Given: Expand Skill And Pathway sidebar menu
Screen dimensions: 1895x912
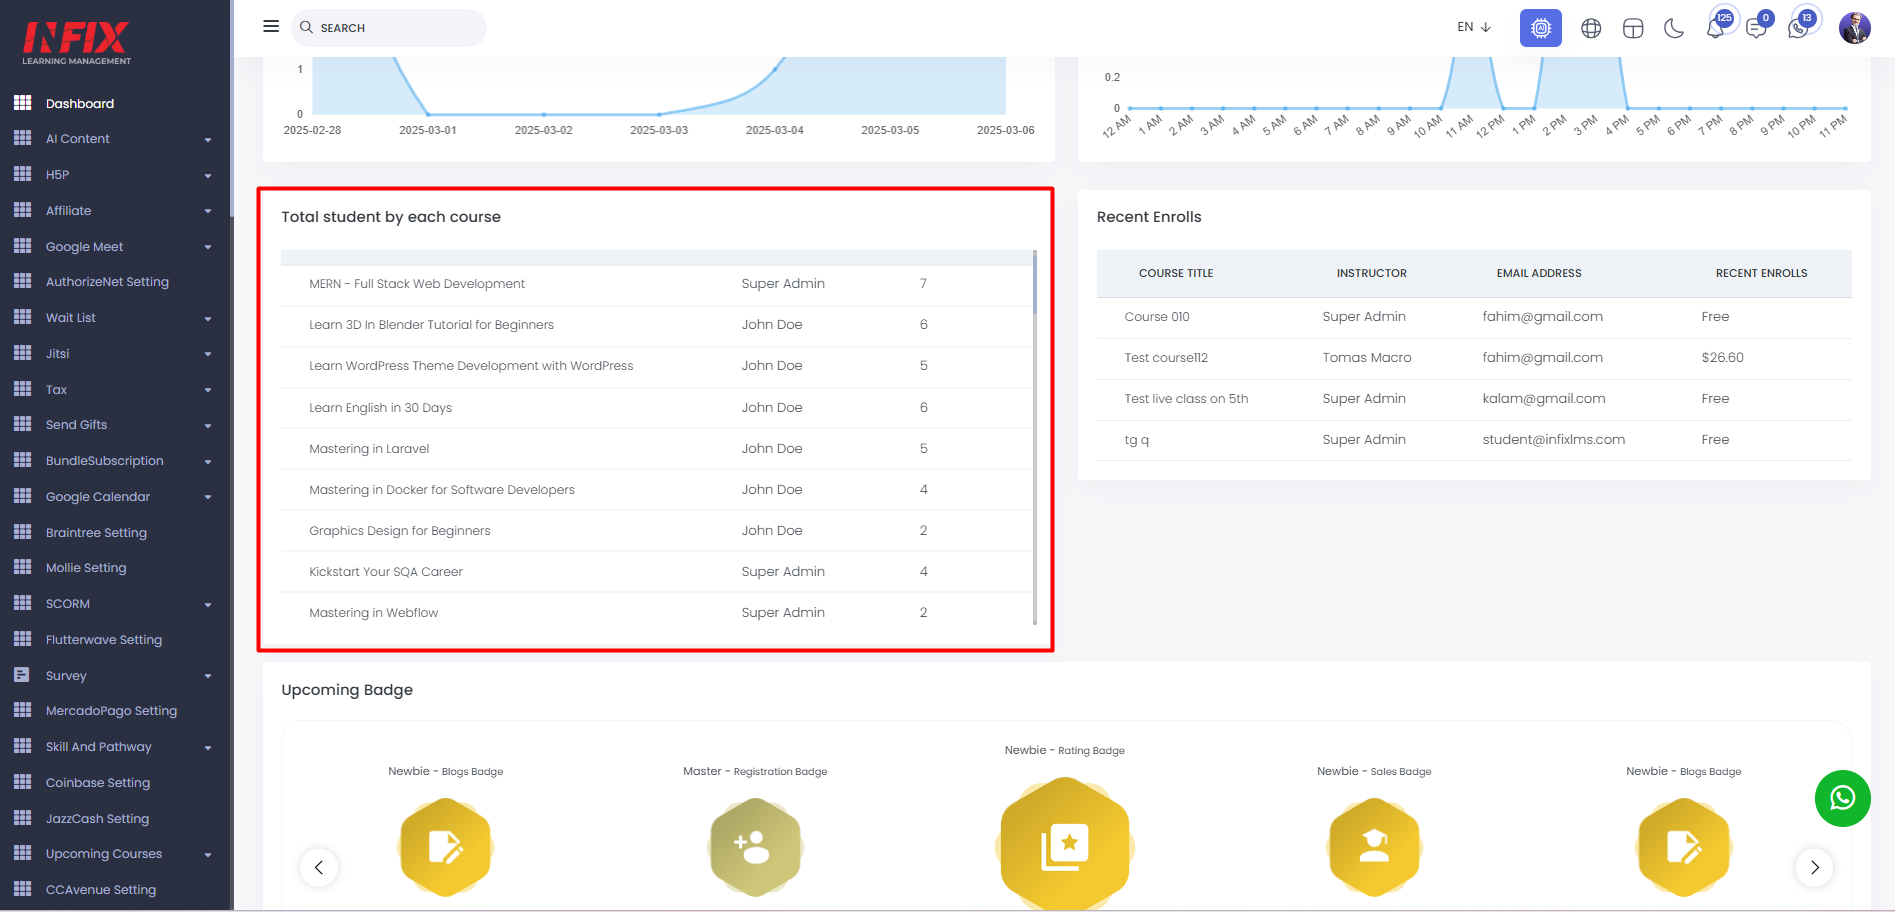Looking at the screenshot, I should 115,747.
